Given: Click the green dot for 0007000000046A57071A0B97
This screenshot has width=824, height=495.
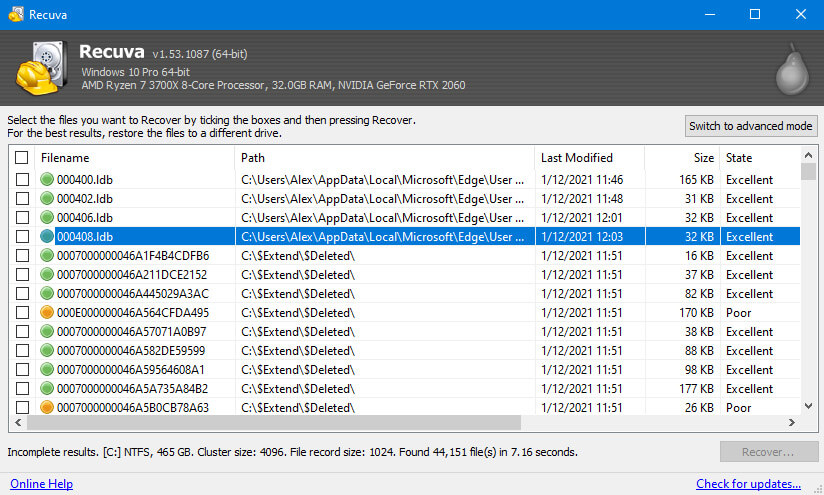Looking at the screenshot, I should pos(47,332).
